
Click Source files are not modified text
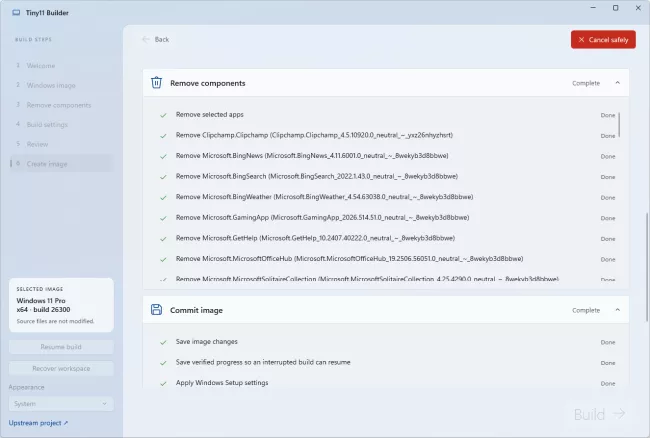coord(56,321)
